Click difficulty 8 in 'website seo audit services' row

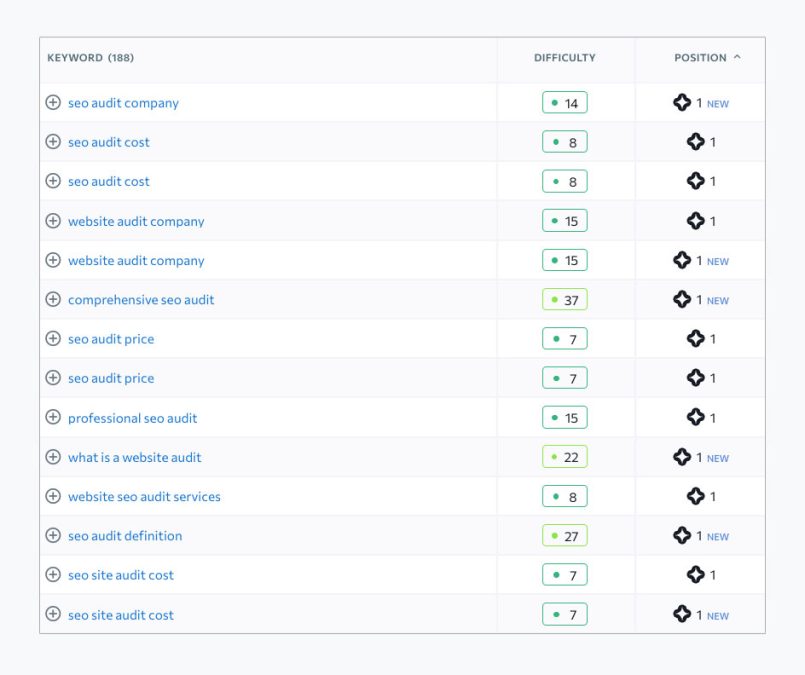pos(565,496)
